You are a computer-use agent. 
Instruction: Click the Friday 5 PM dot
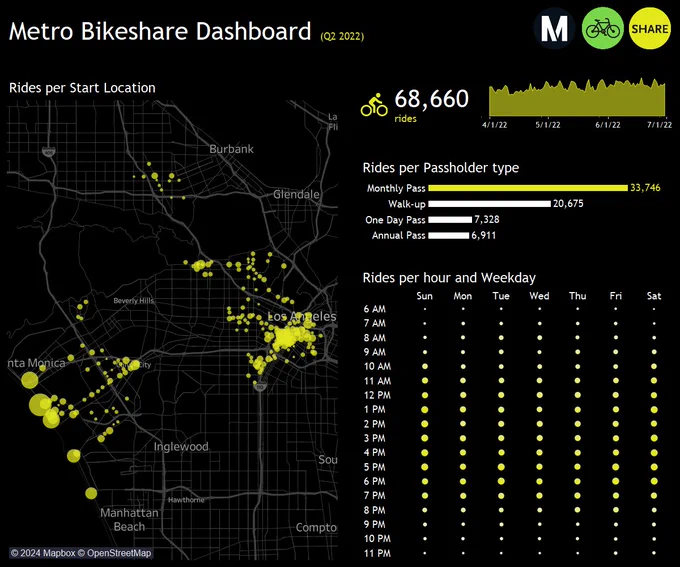coord(616,467)
